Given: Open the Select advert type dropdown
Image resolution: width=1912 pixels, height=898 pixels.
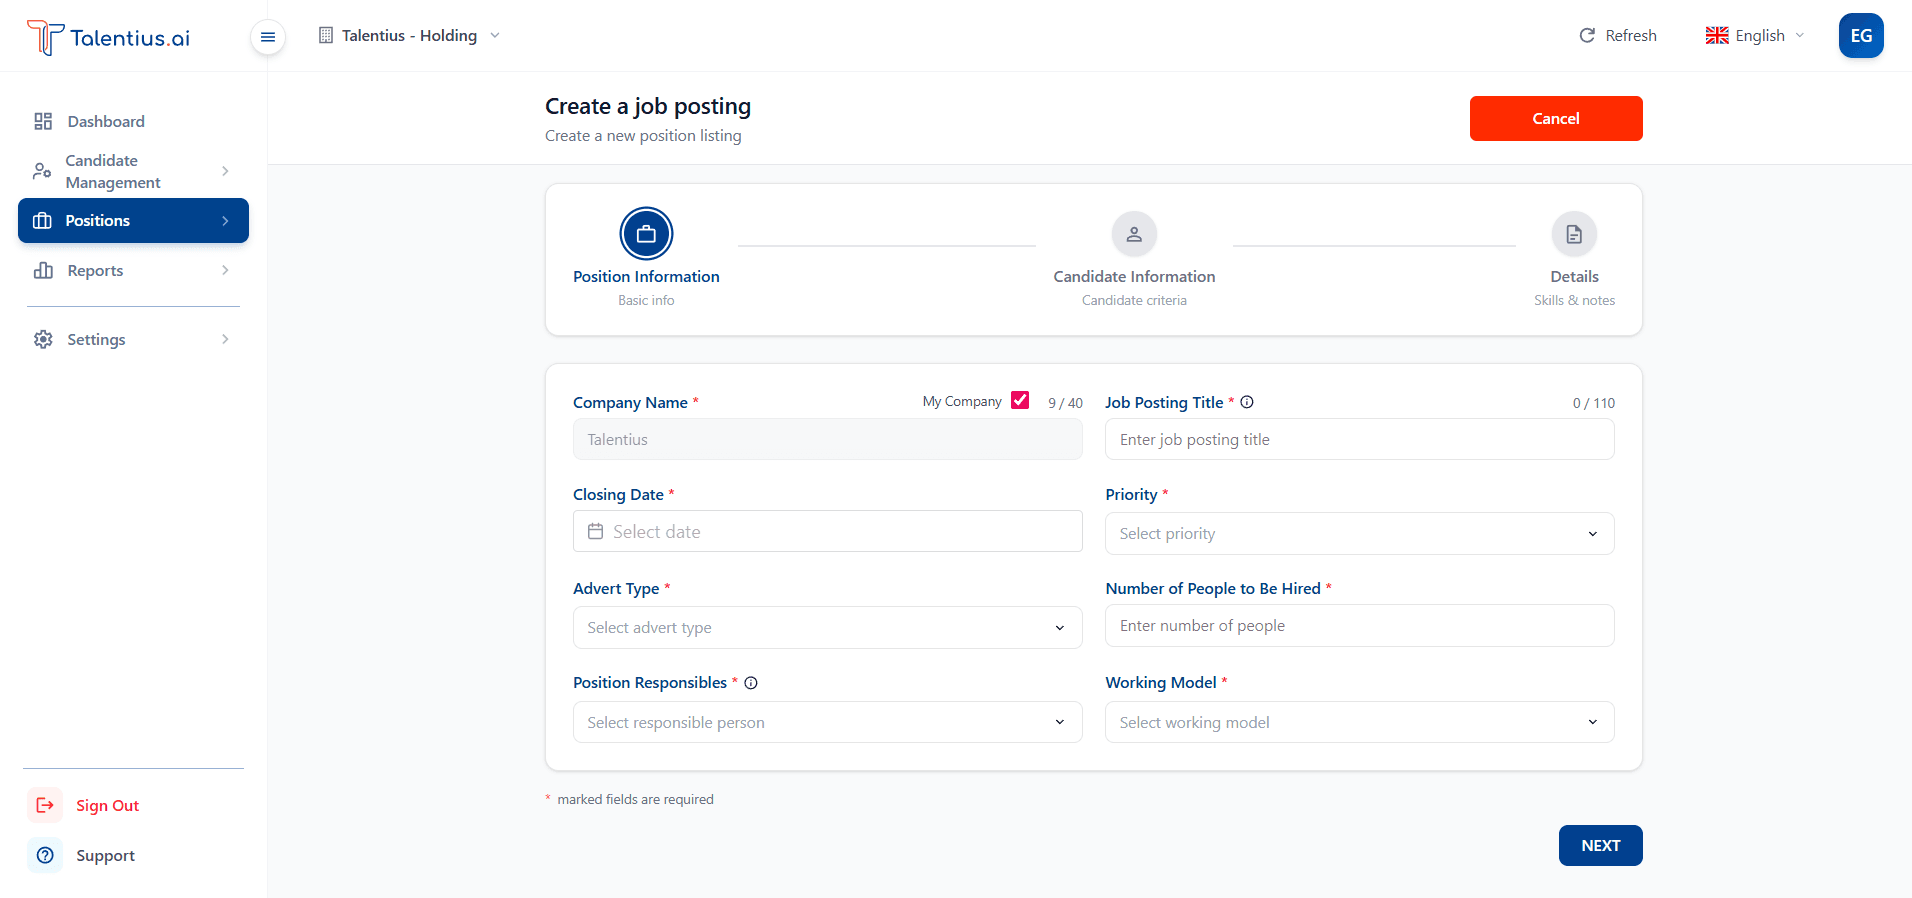Looking at the screenshot, I should coord(828,627).
